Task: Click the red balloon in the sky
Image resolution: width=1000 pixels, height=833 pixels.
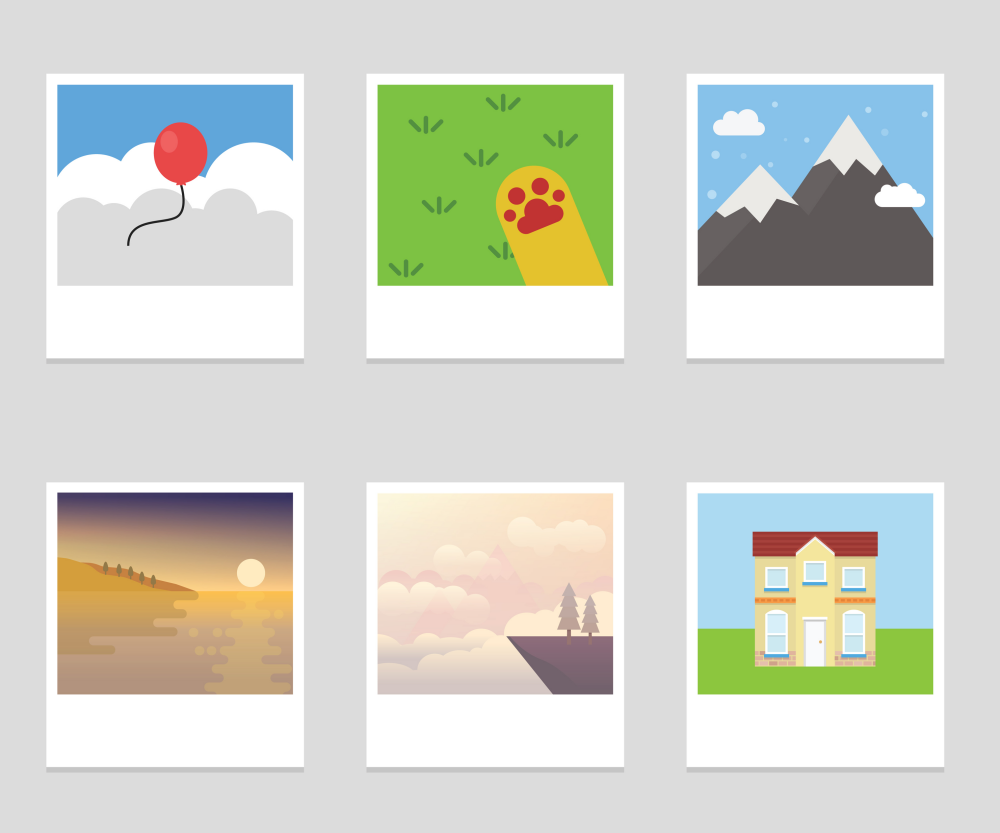Action: click(x=180, y=153)
